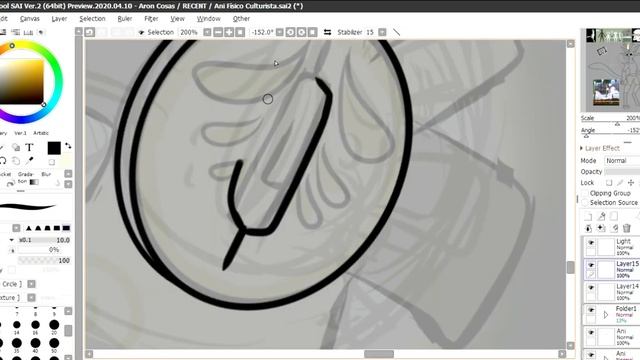Rotate view clockwise
This screenshot has width=640, height=360.
pos(301,32)
